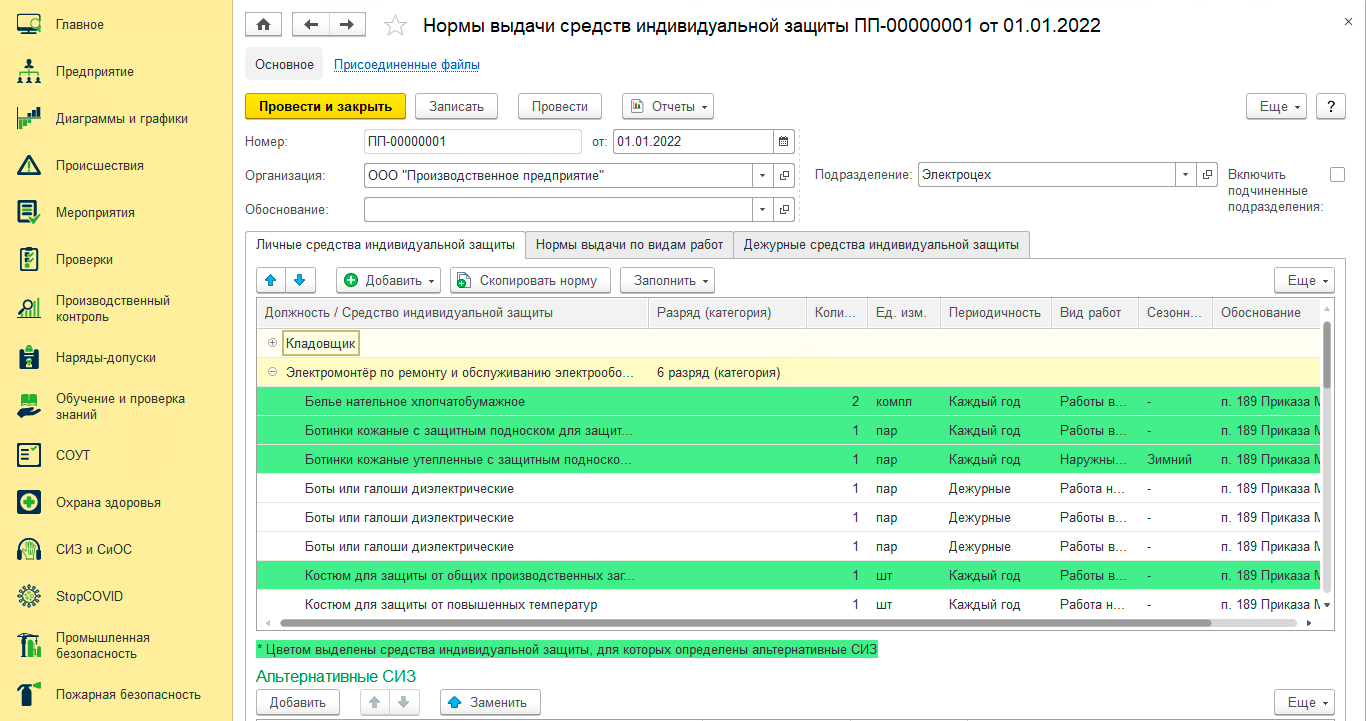The width and height of the screenshot is (1366, 721).
Task: Navigate forward with the right arrow
Action: (347, 25)
